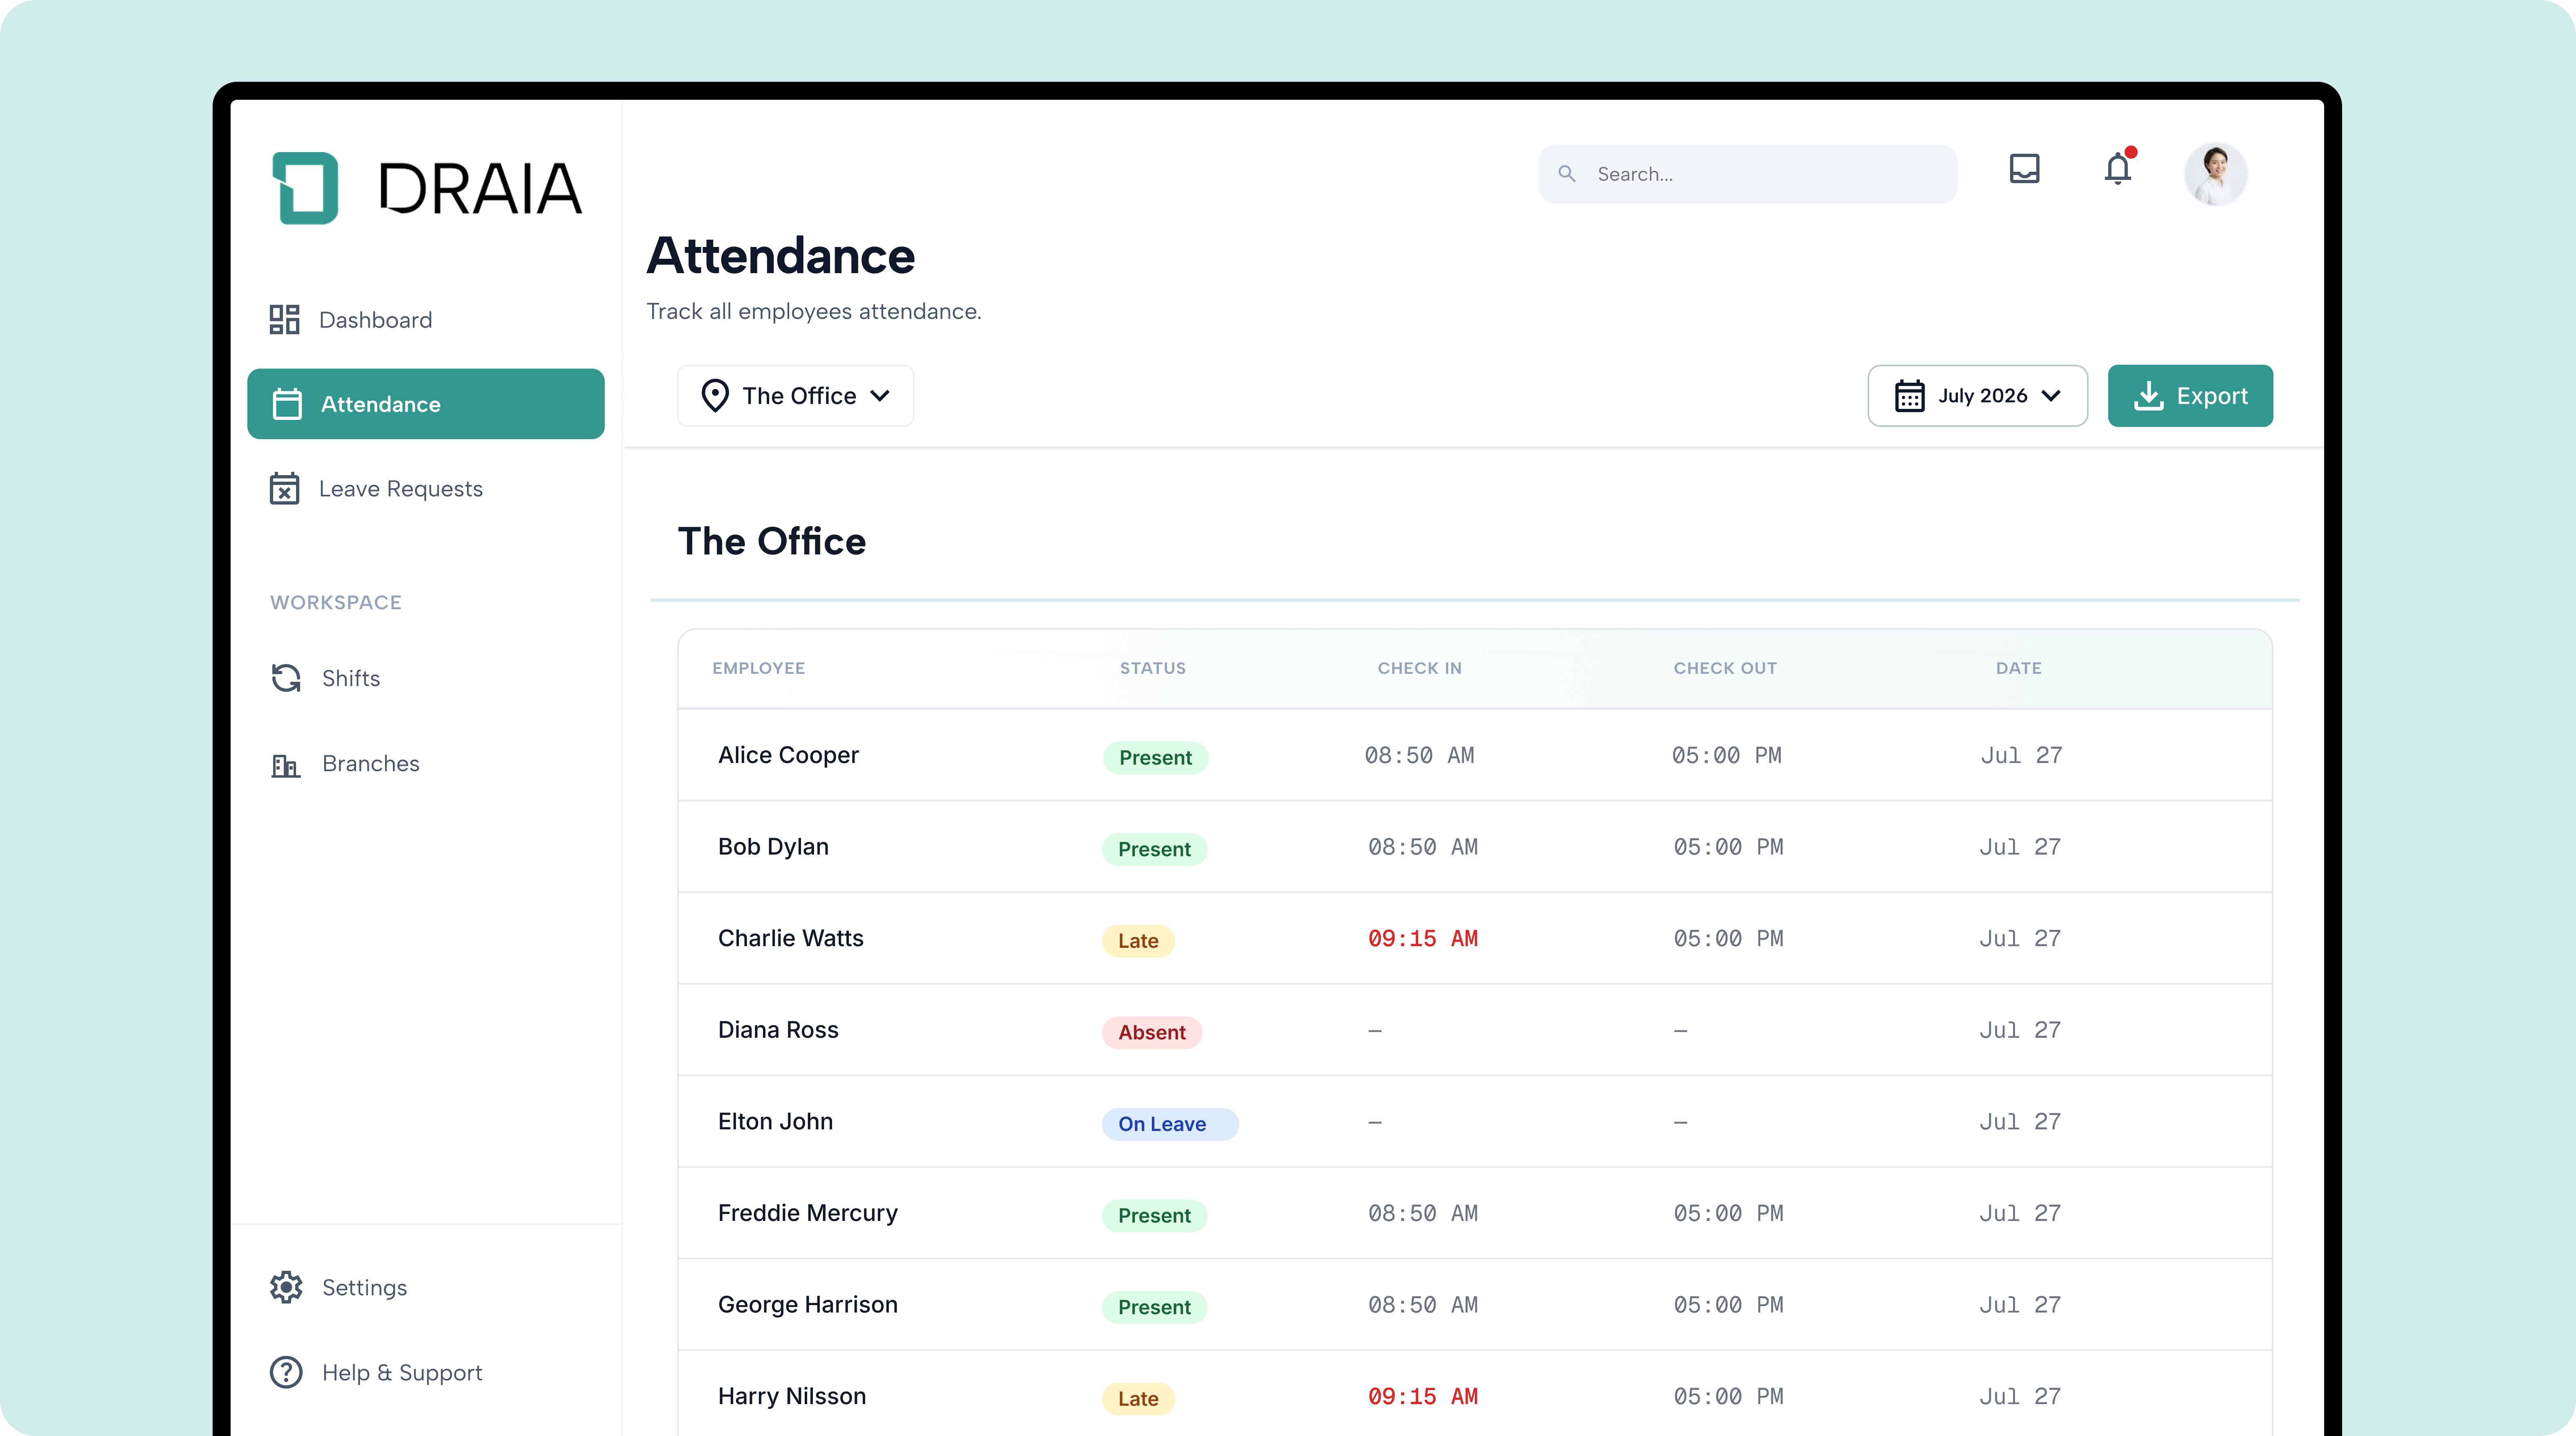The height and width of the screenshot is (1436, 2576).
Task: Click the Branches building icon
Action: click(286, 765)
